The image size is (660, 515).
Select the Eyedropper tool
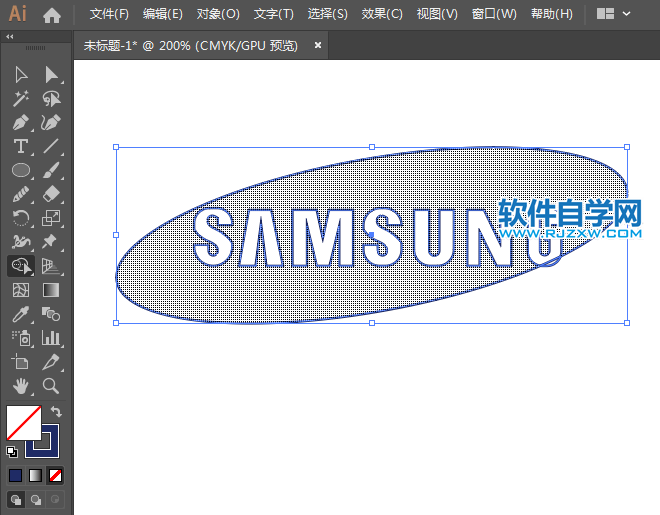click(21, 314)
